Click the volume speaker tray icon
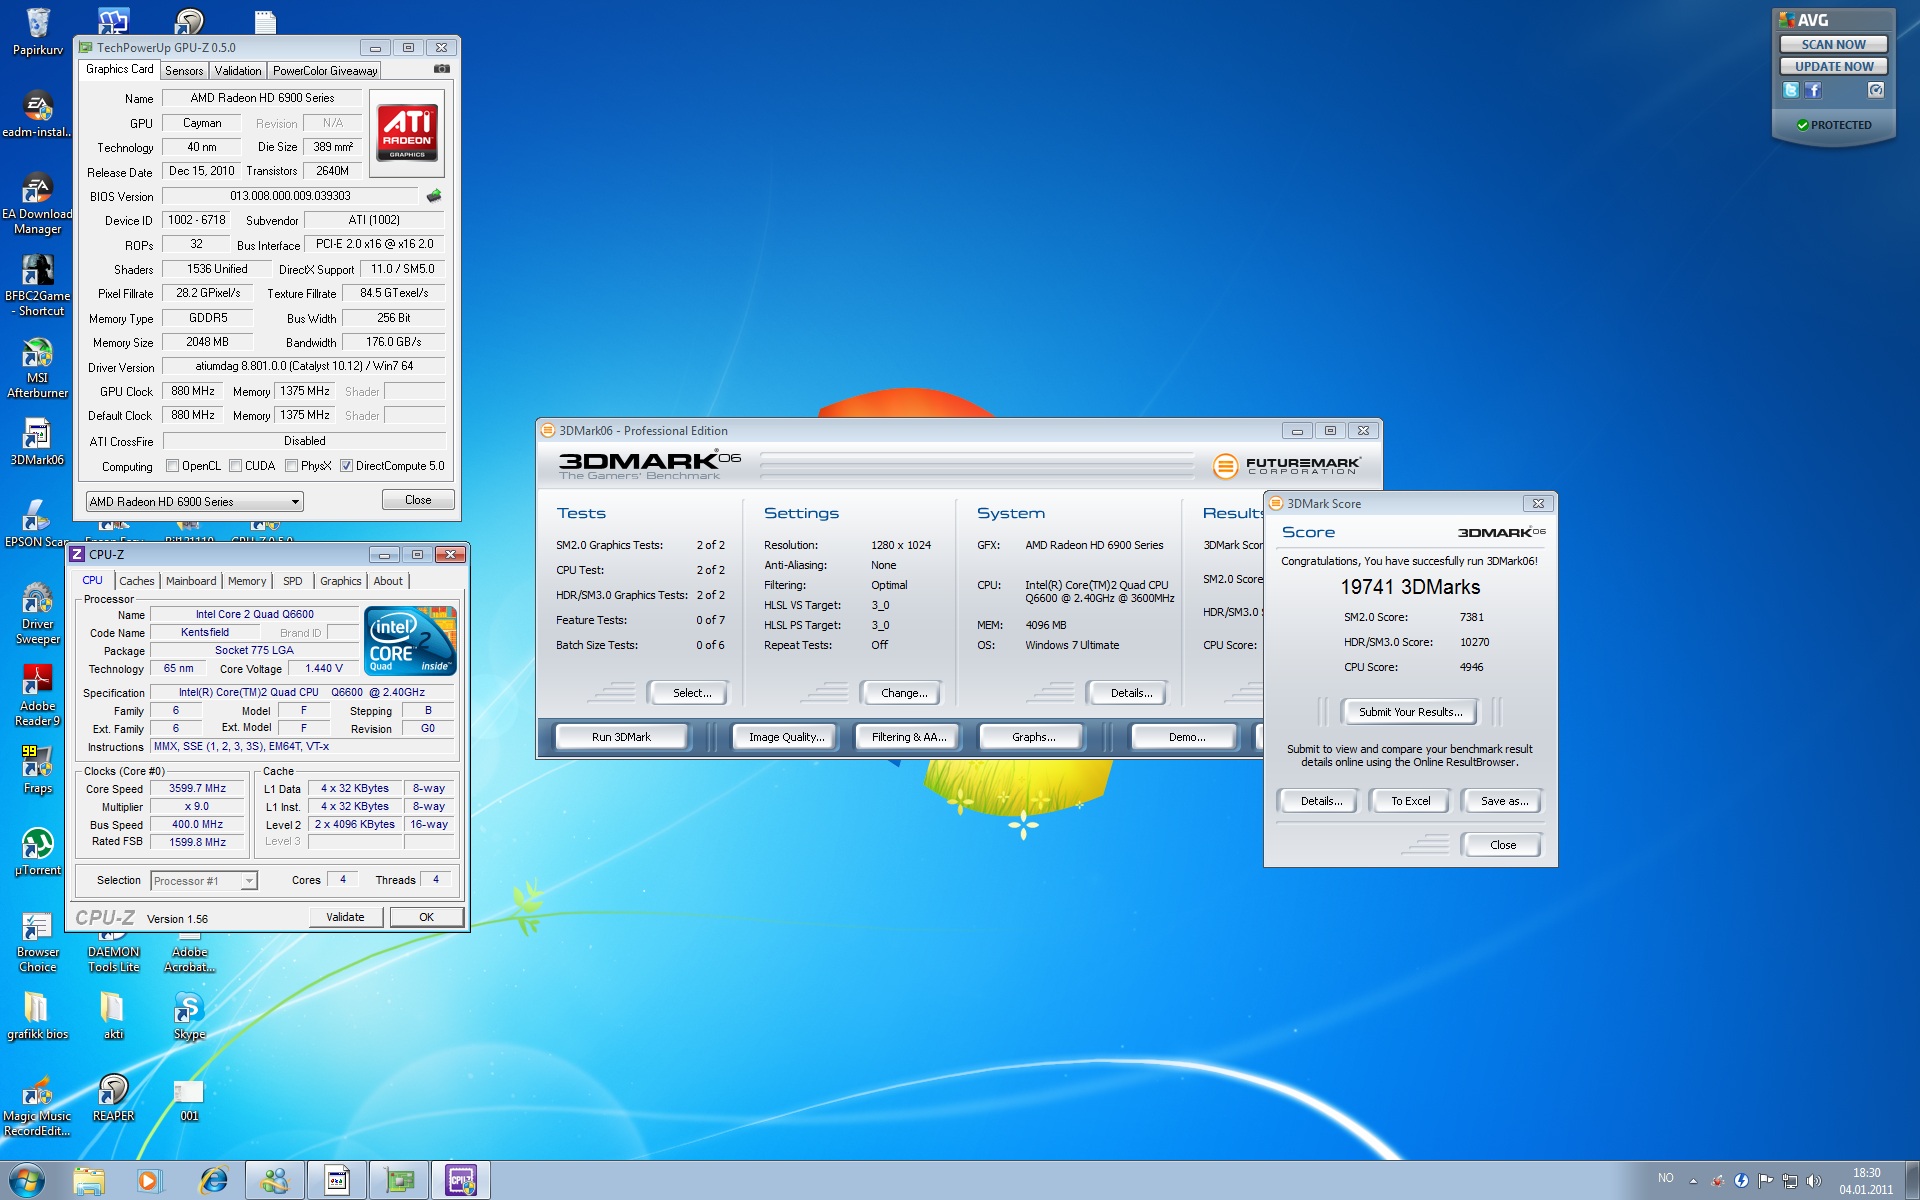 coord(1814,1181)
